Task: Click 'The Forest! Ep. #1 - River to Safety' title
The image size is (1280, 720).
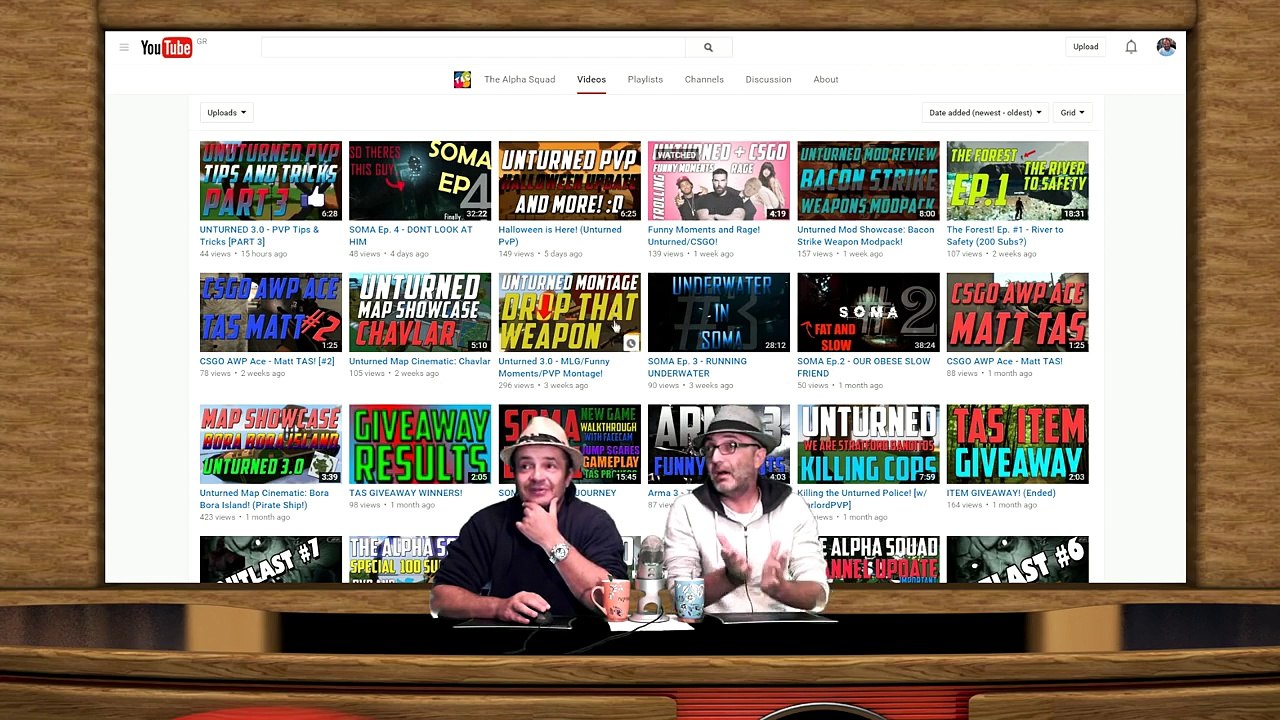Action: coord(1005,236)
